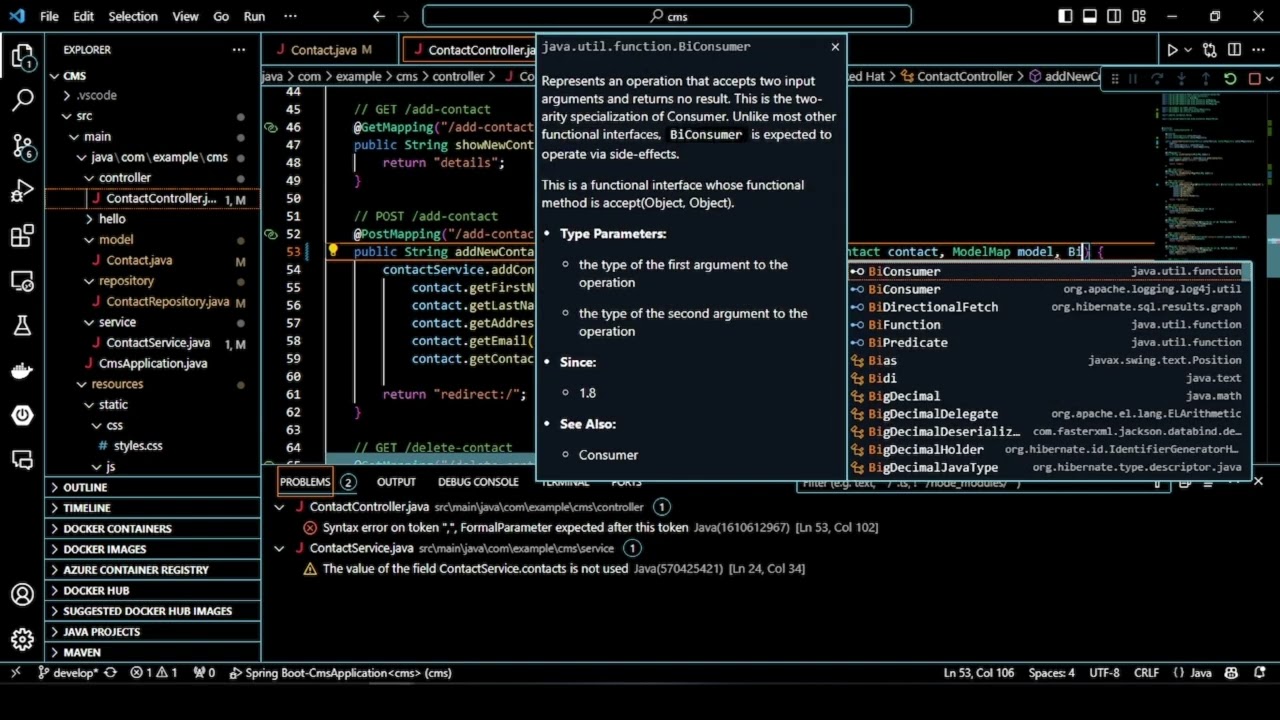1280x720 pixels.
Task: Click the debug Step Over icon
Action: click(1157, 79)
